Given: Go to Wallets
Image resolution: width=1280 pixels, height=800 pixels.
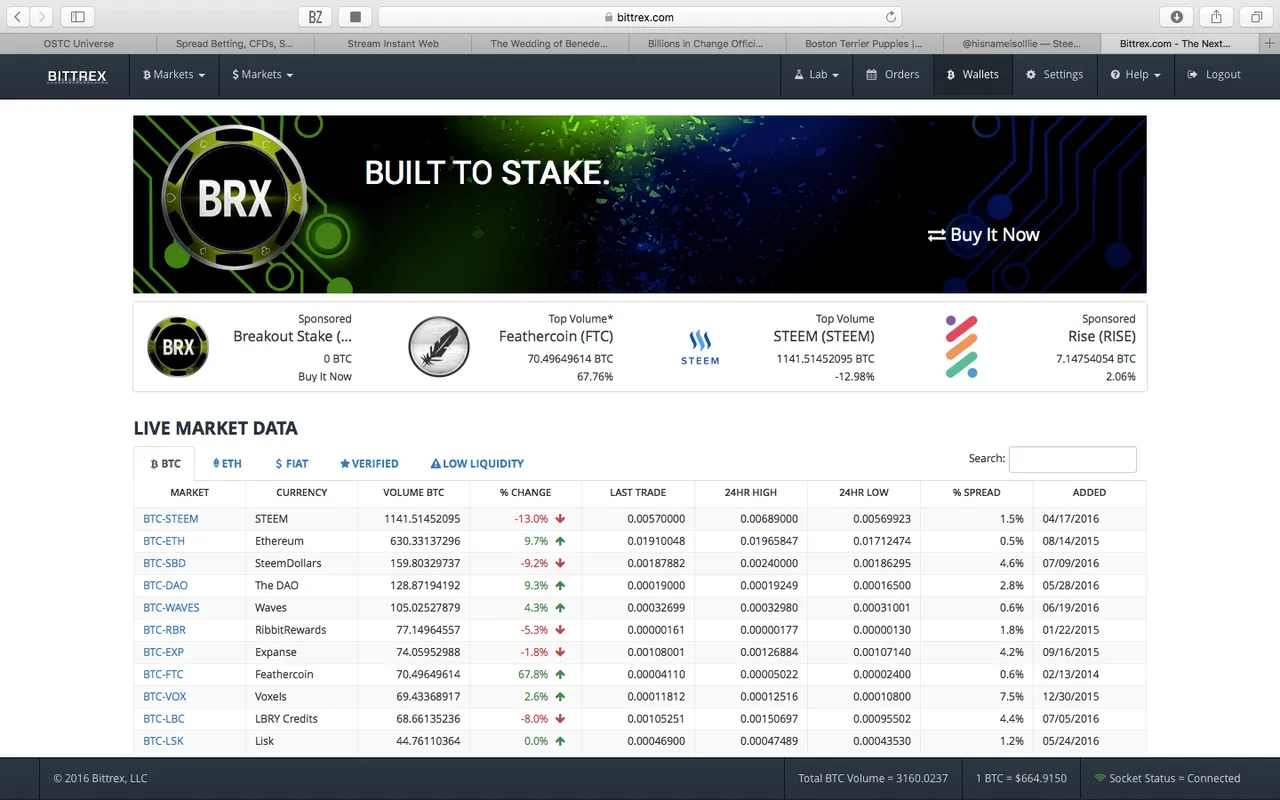Looking at the screenshot, I should pos(971,75).
